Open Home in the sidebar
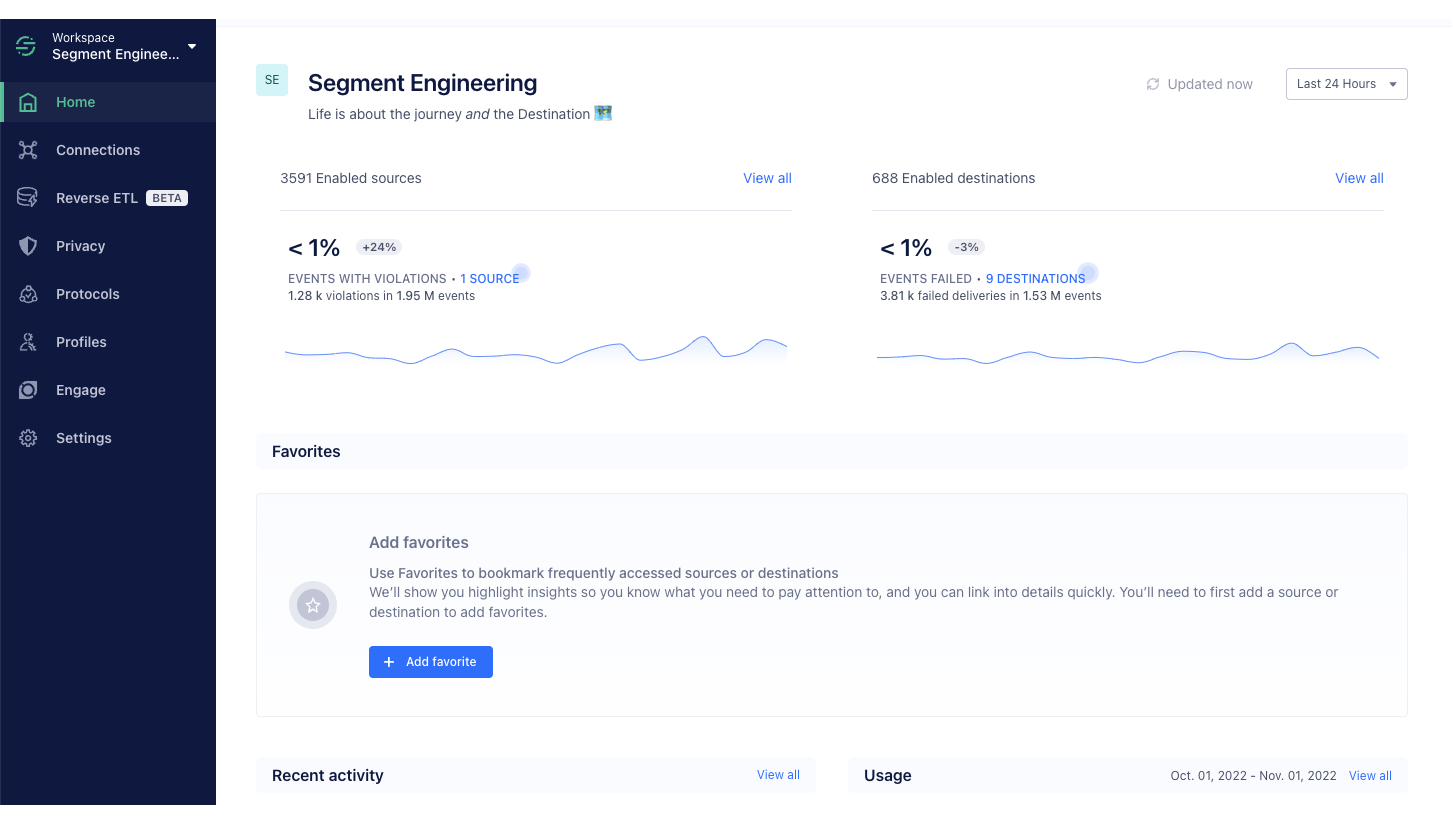This screenshot has width=1453, height=817. [x=108, y=102]
